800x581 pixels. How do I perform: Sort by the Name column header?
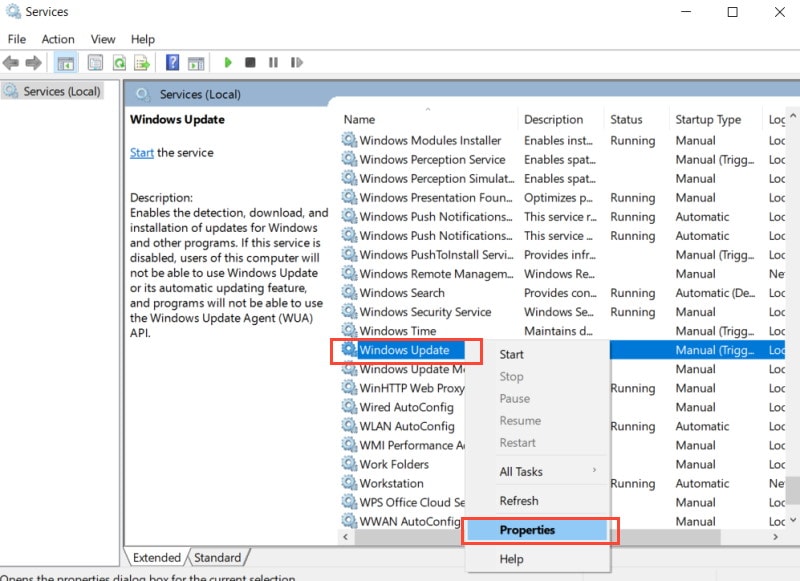[x=429, y=119]
